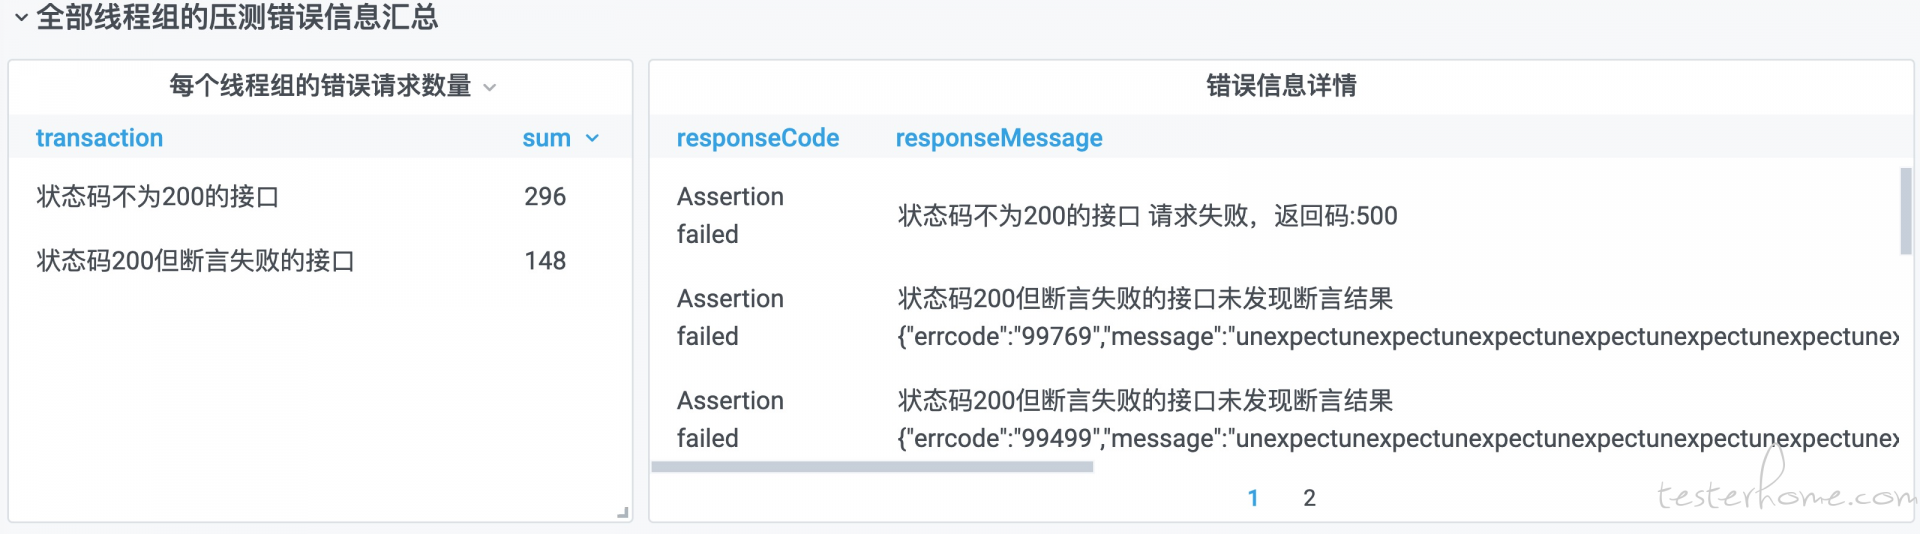Sort by the responseCode column header
Image resolution: width=1920 pixels, height=534 pixels.
click(758, 138)
